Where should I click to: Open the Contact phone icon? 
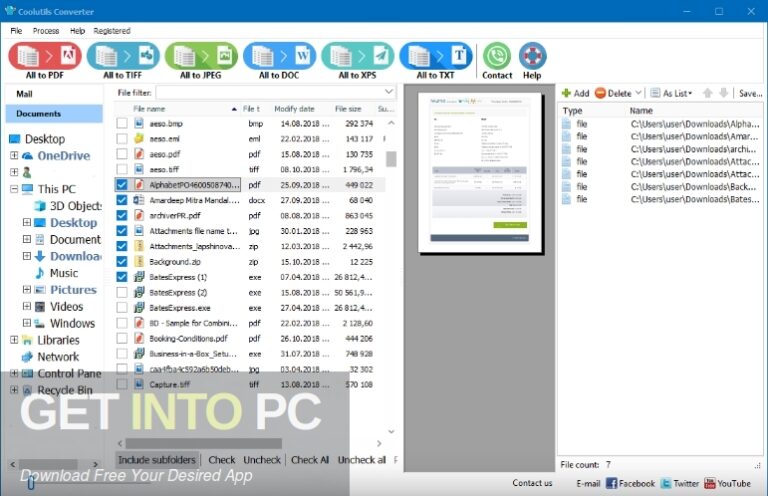(497, 56)
